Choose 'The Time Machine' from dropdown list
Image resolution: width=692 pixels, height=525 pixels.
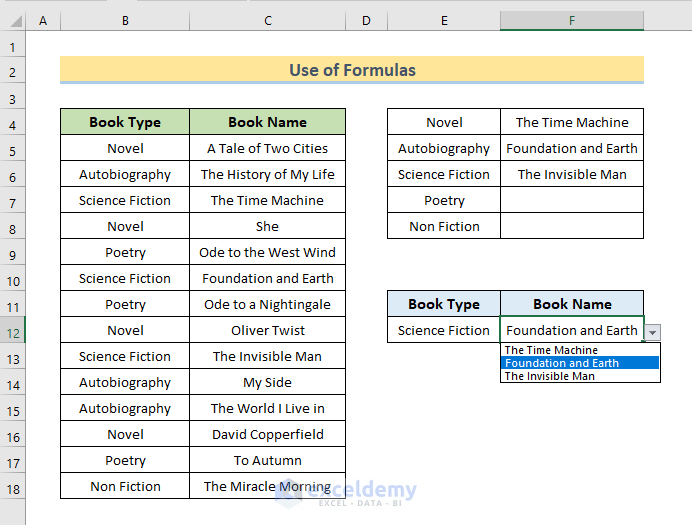[x=580, y=350]
